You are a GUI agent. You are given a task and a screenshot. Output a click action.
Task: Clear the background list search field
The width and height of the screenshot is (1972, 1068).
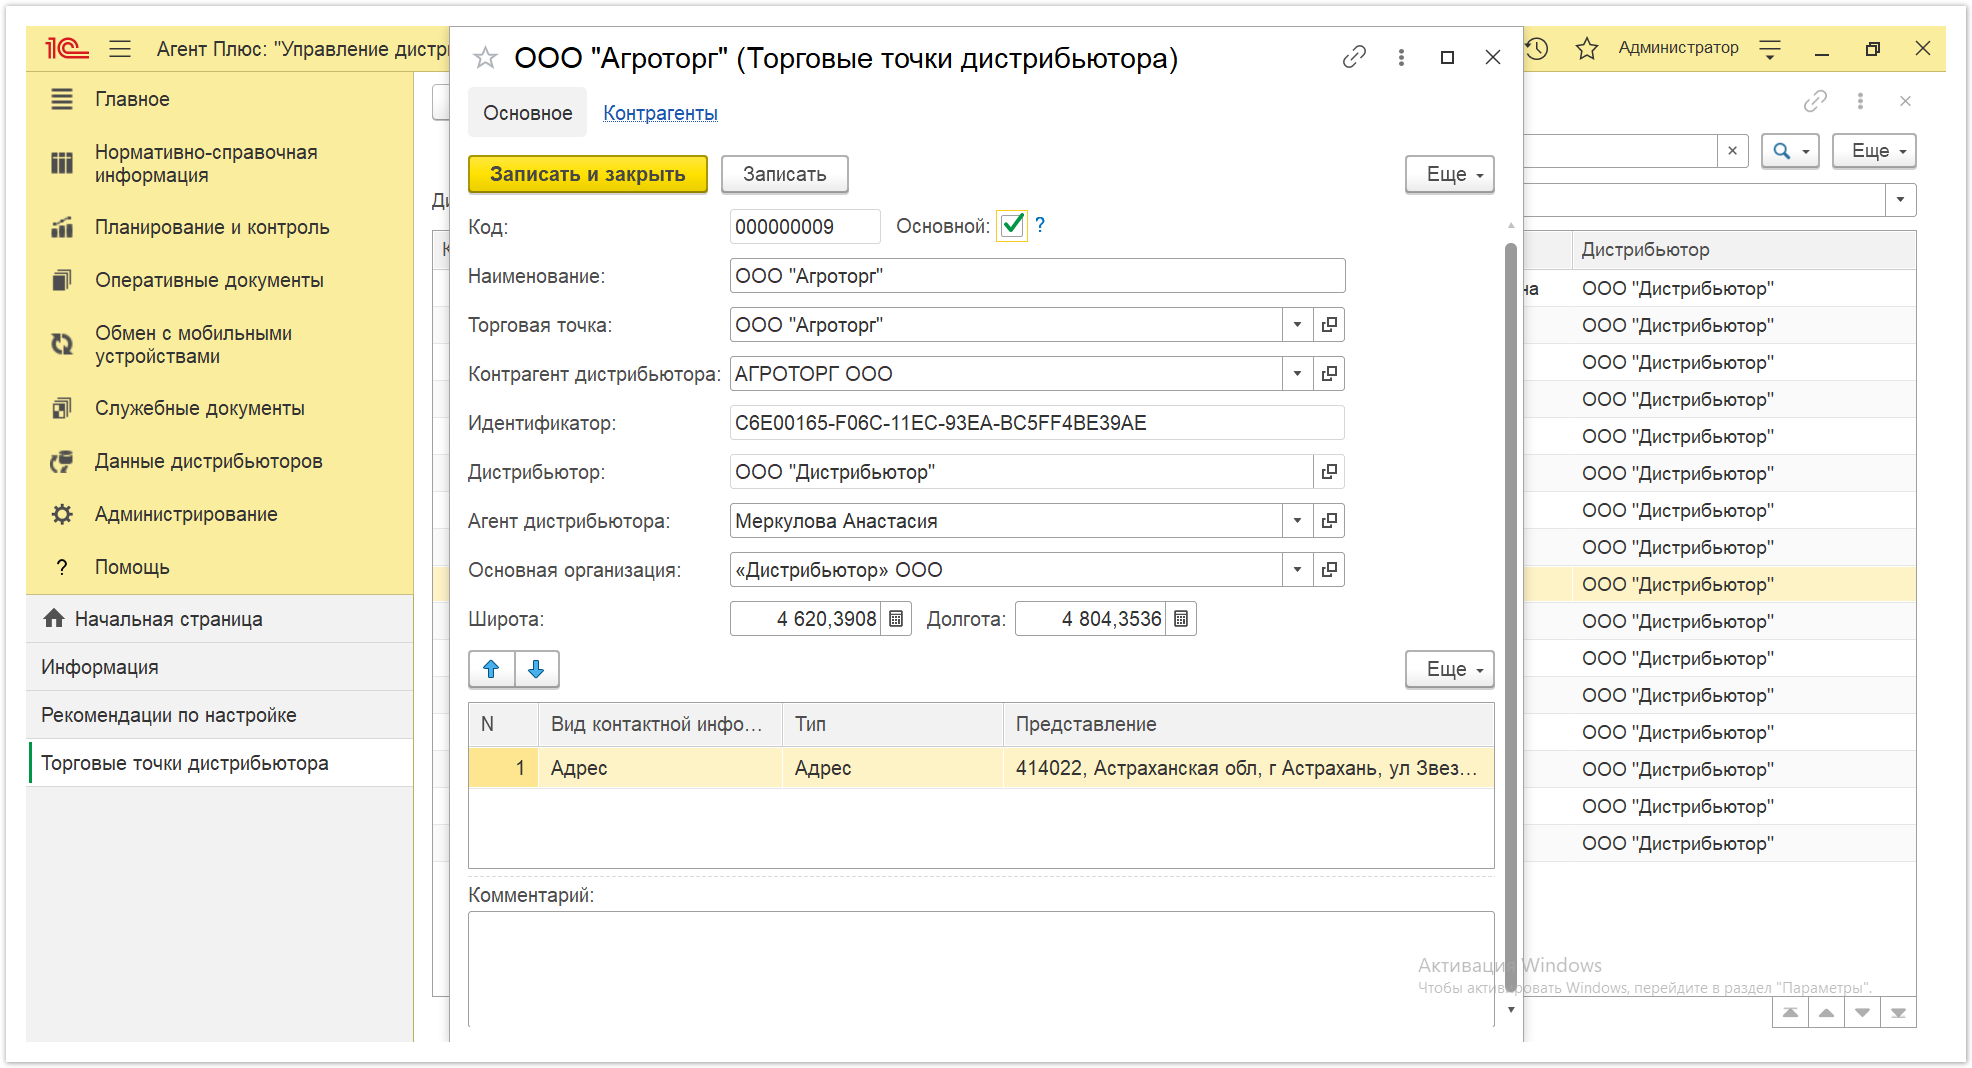(x=1732, y=151)
